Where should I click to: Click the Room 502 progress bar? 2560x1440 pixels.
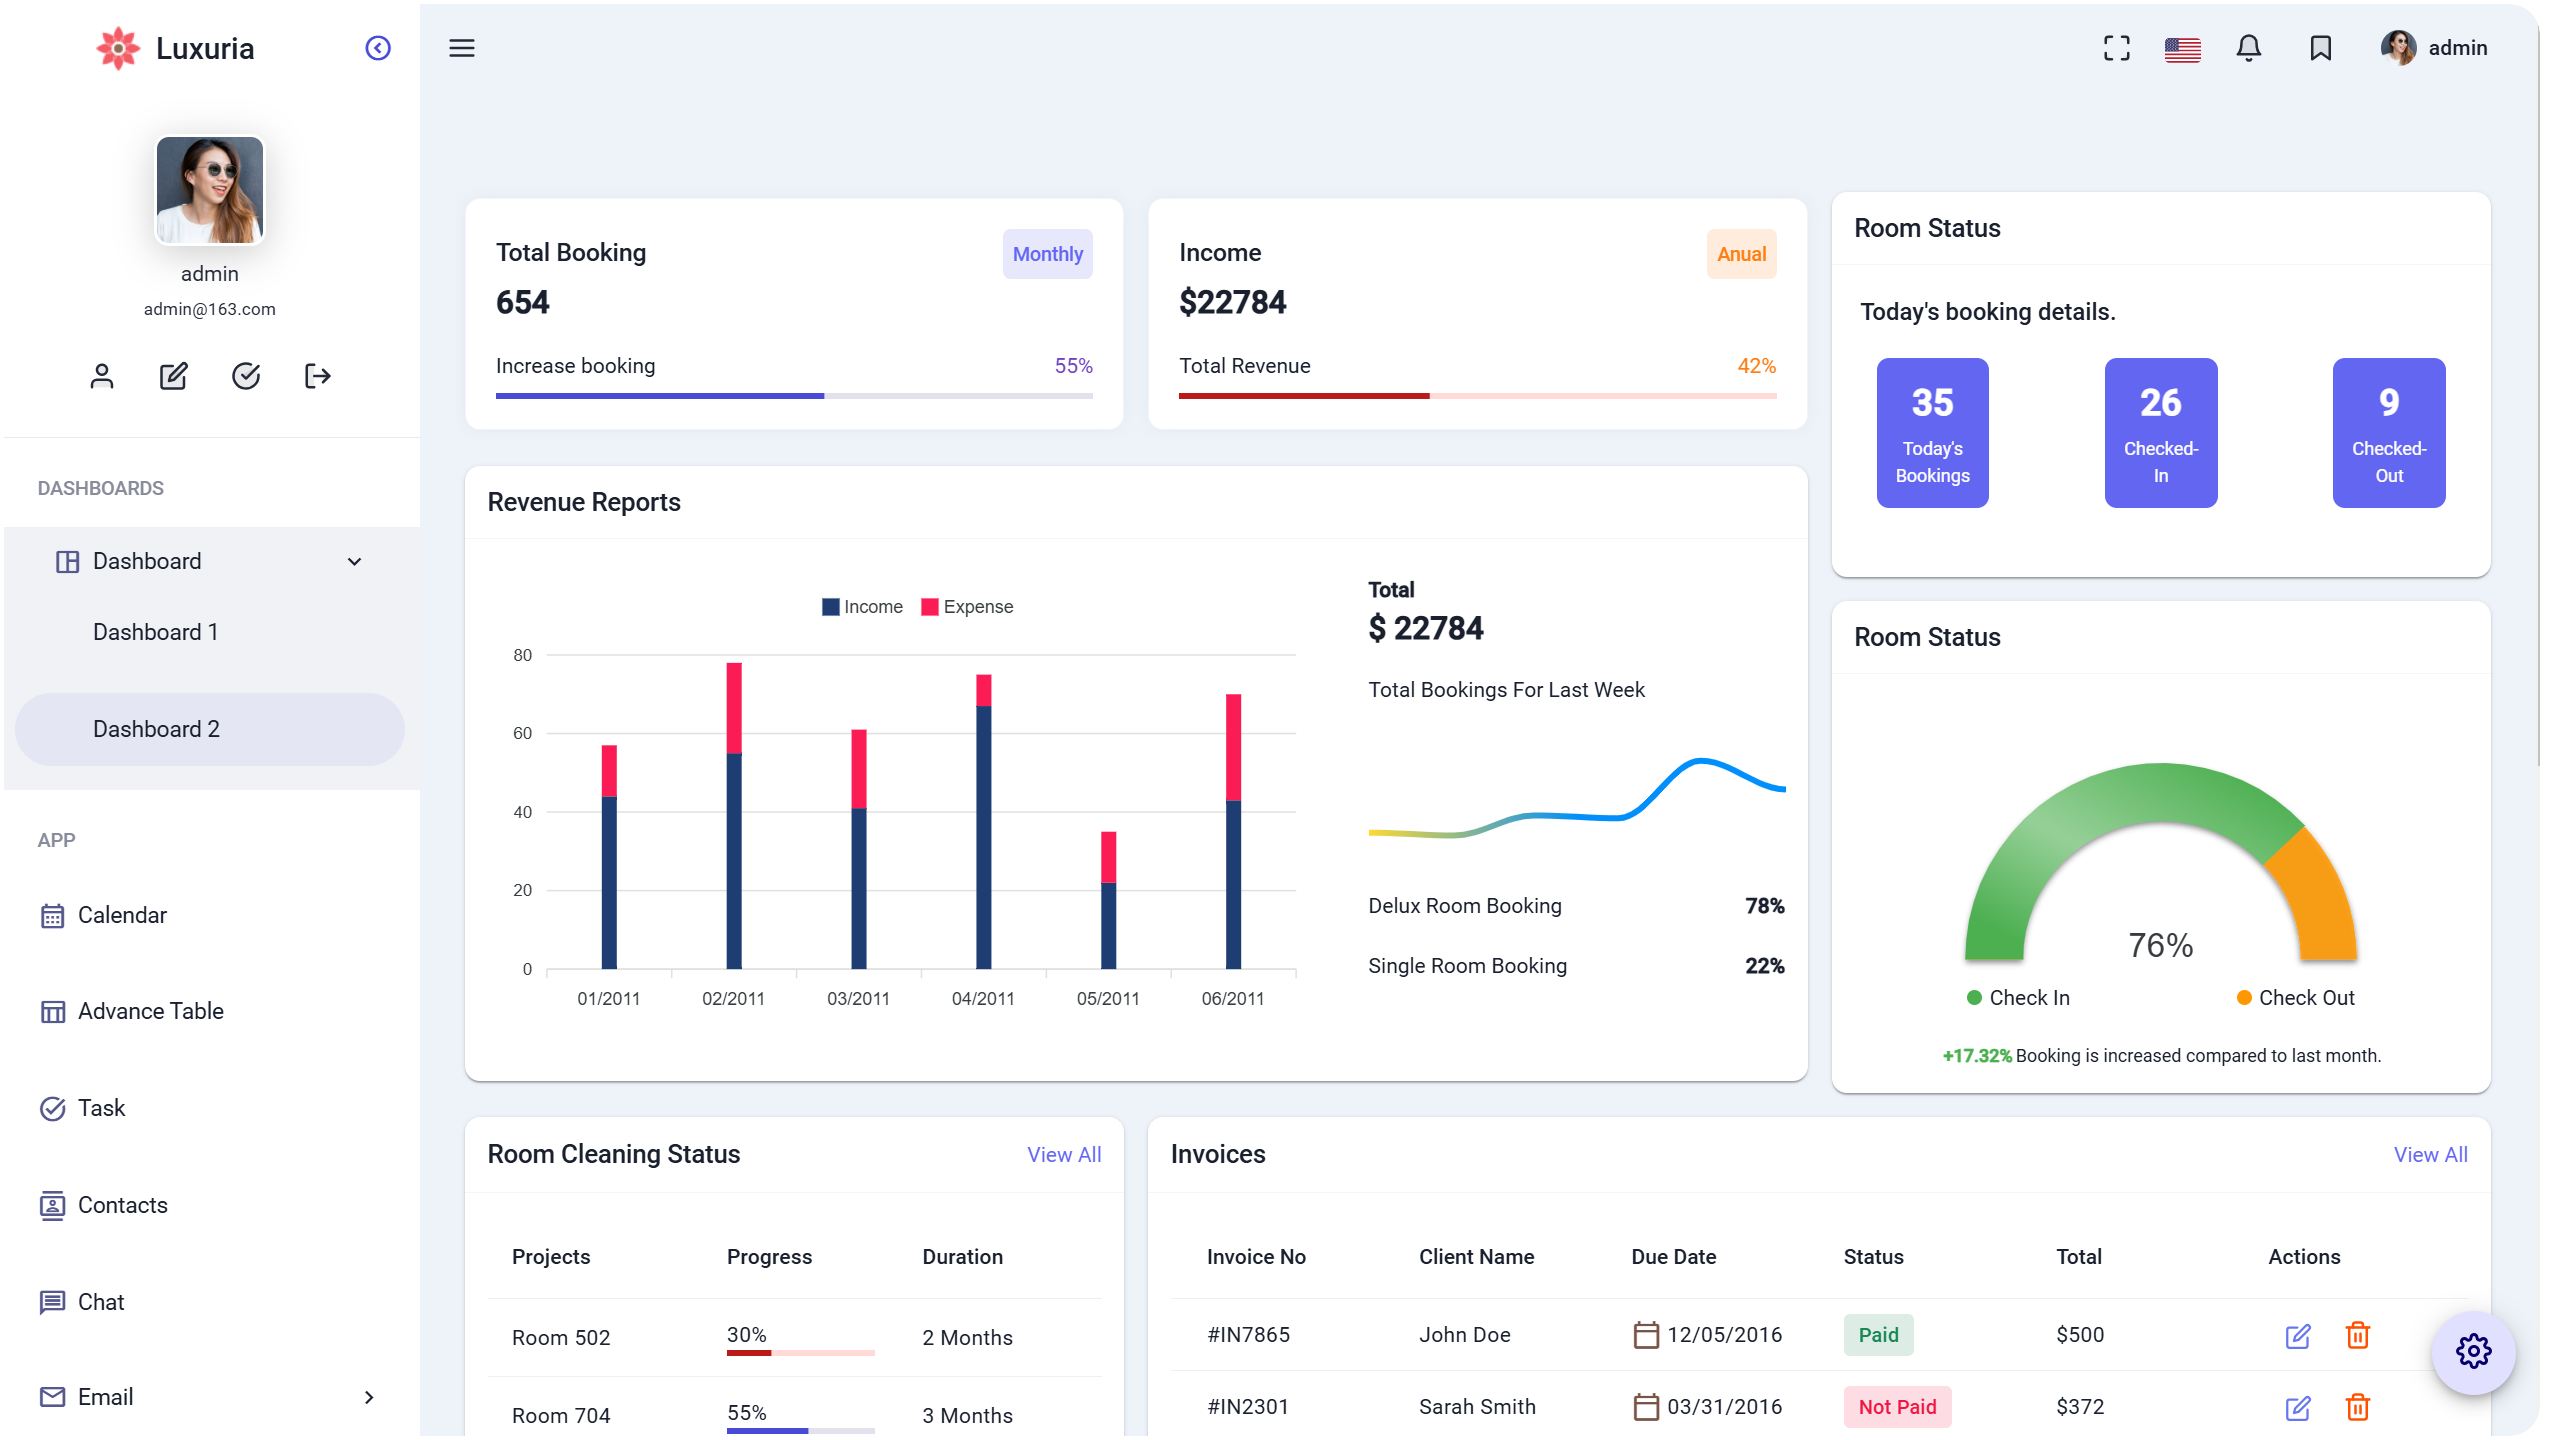pyautogui.click(x=800, y=1351)
